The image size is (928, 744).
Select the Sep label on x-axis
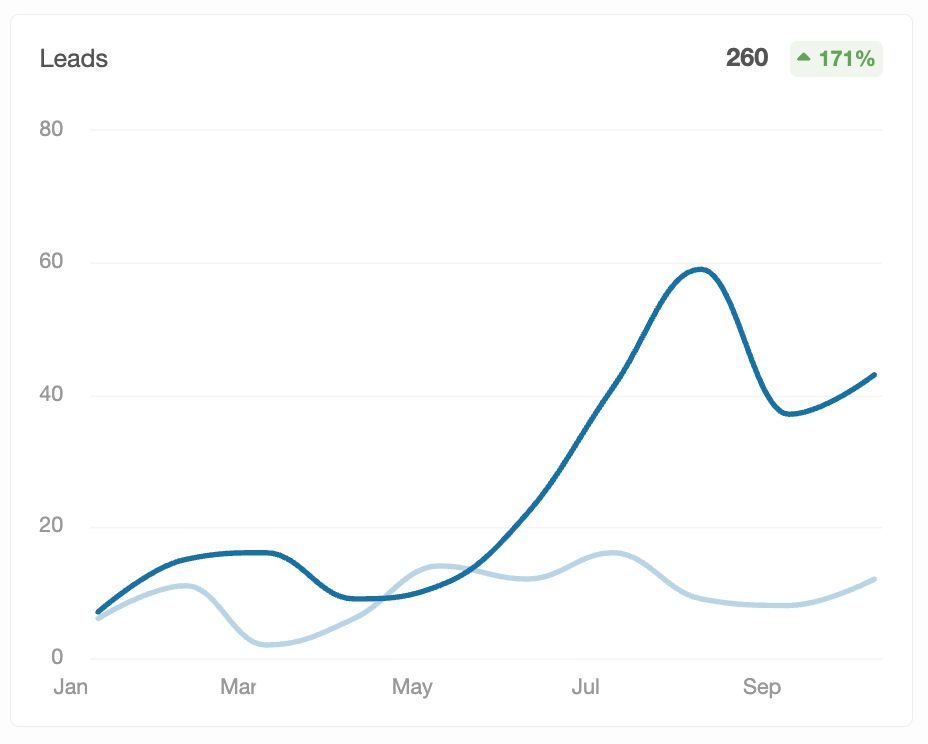tap(762, 687)
